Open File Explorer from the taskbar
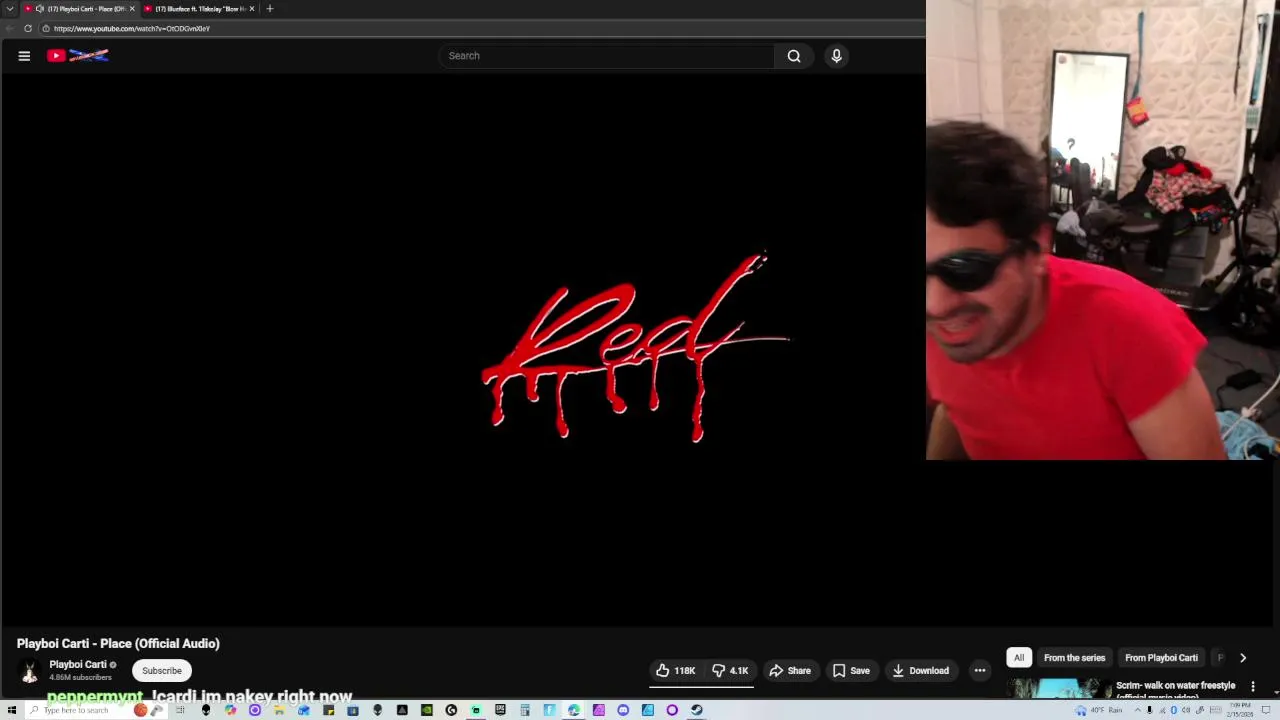Viewport: 1280px width, 720px height. pos(278,710)
